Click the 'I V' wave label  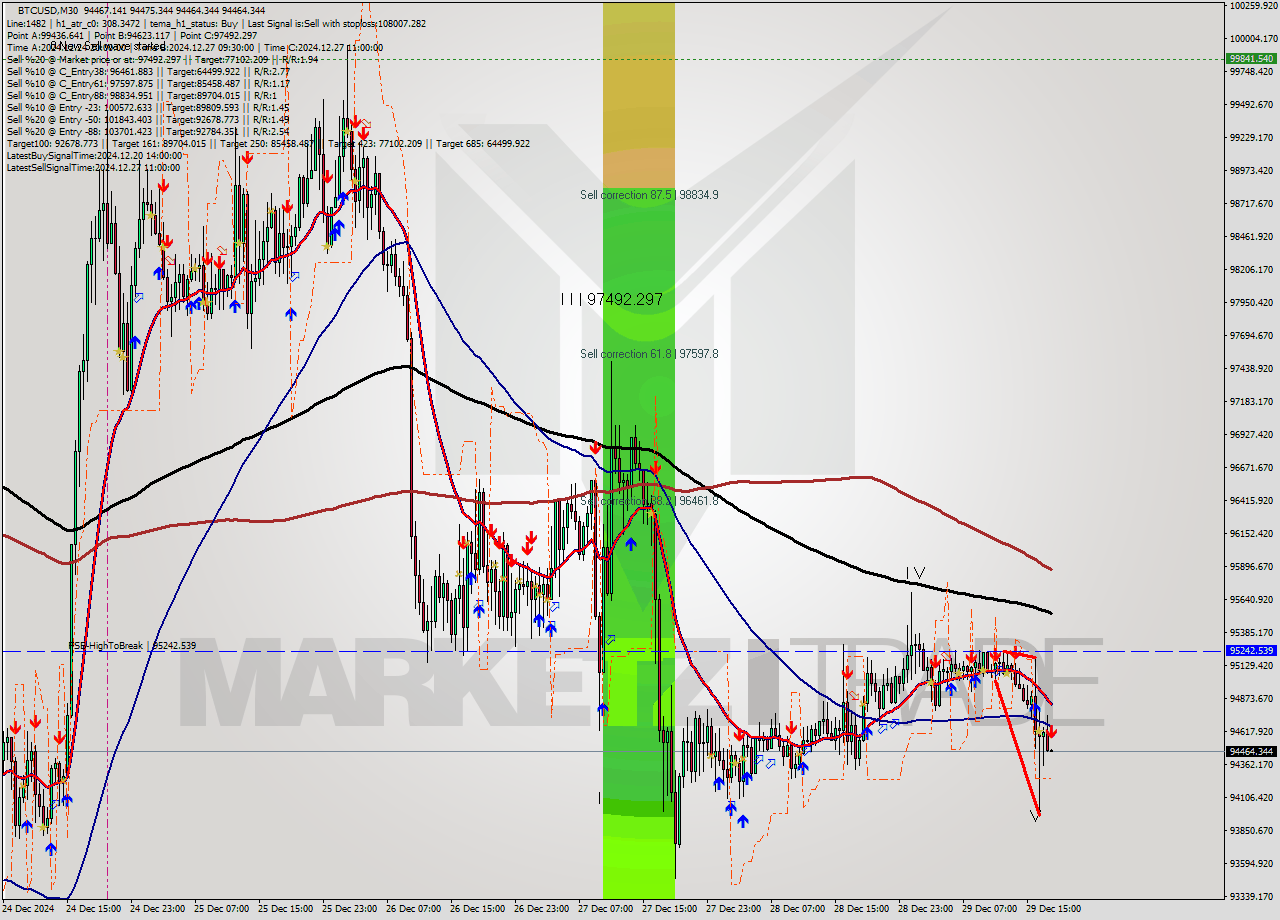[915, 573]
